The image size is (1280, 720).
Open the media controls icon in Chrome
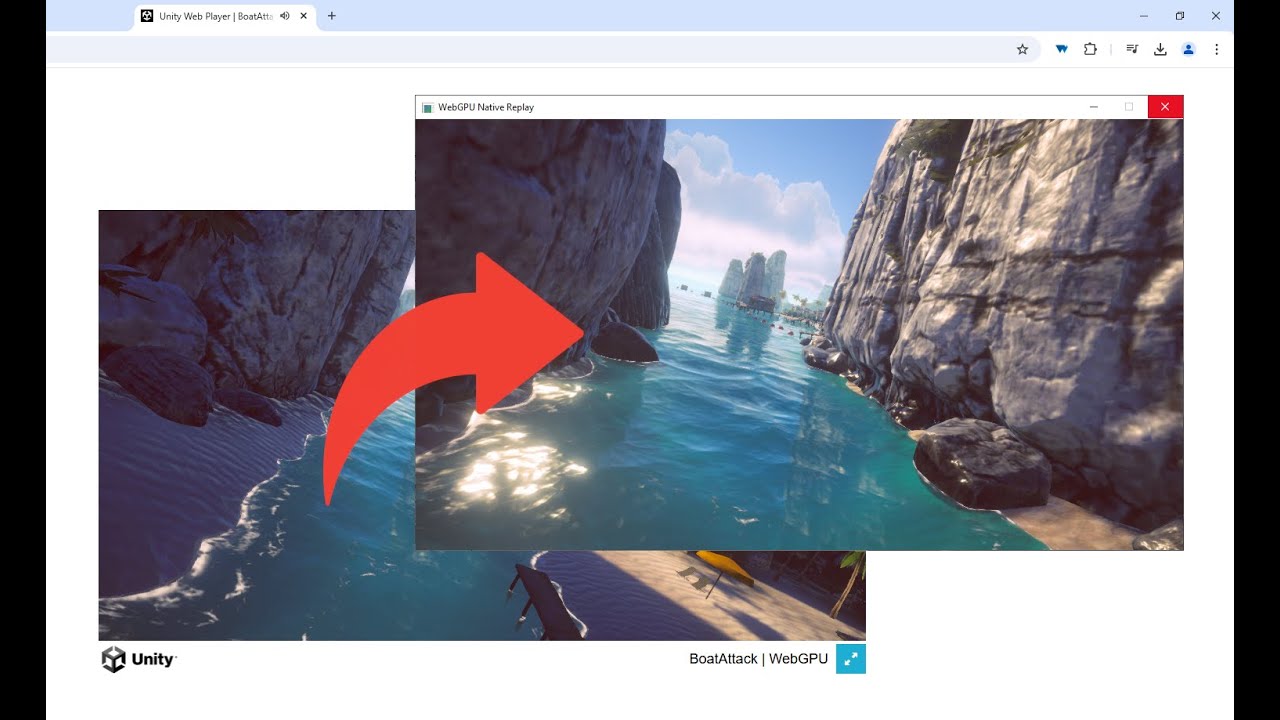click(1132, 49)
